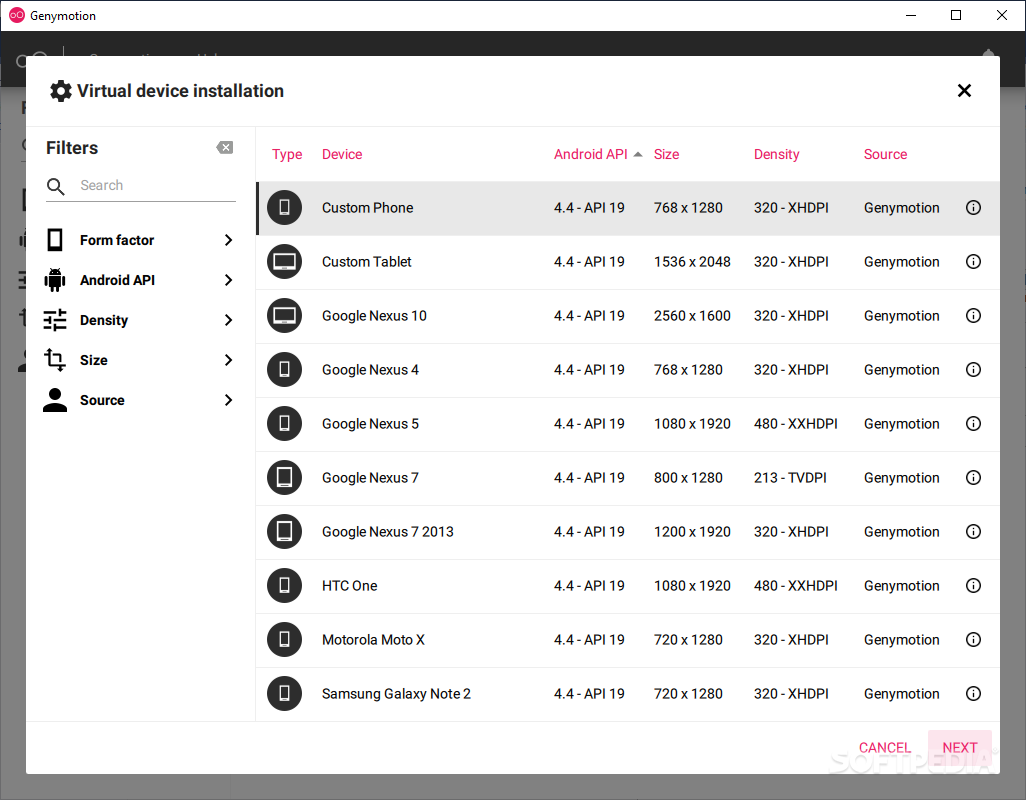The height and width of the screenshot is (800, 1026).
Task: Open info for Google Nexus 10 row
Action: tap(973, 316)
